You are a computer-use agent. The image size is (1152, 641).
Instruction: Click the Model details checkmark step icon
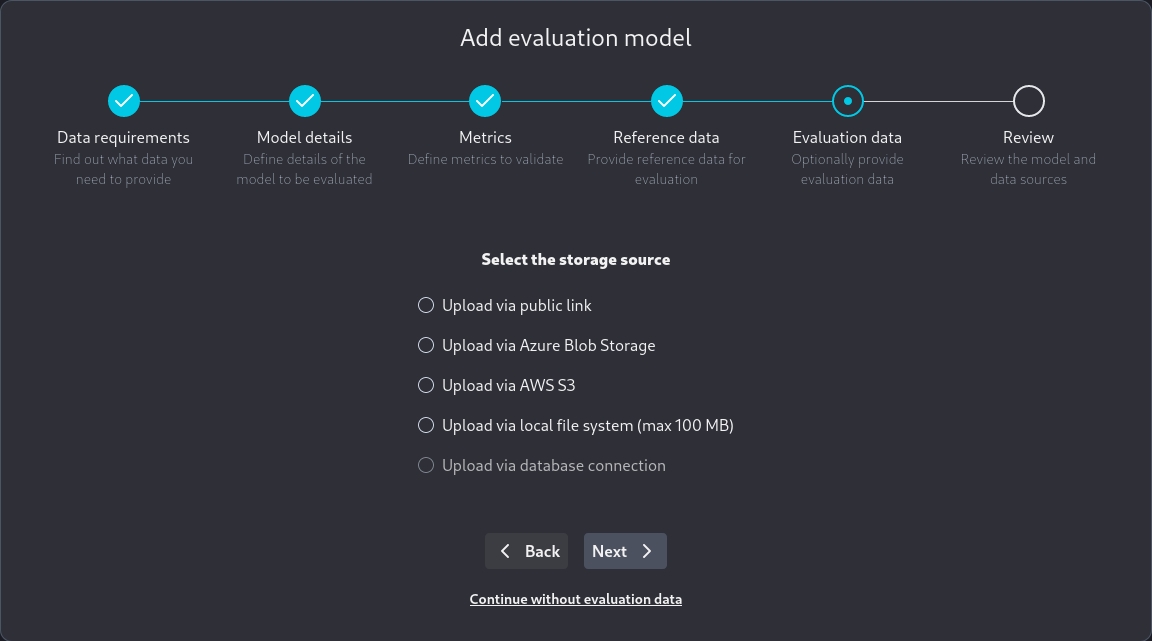[x=305, y=101]
